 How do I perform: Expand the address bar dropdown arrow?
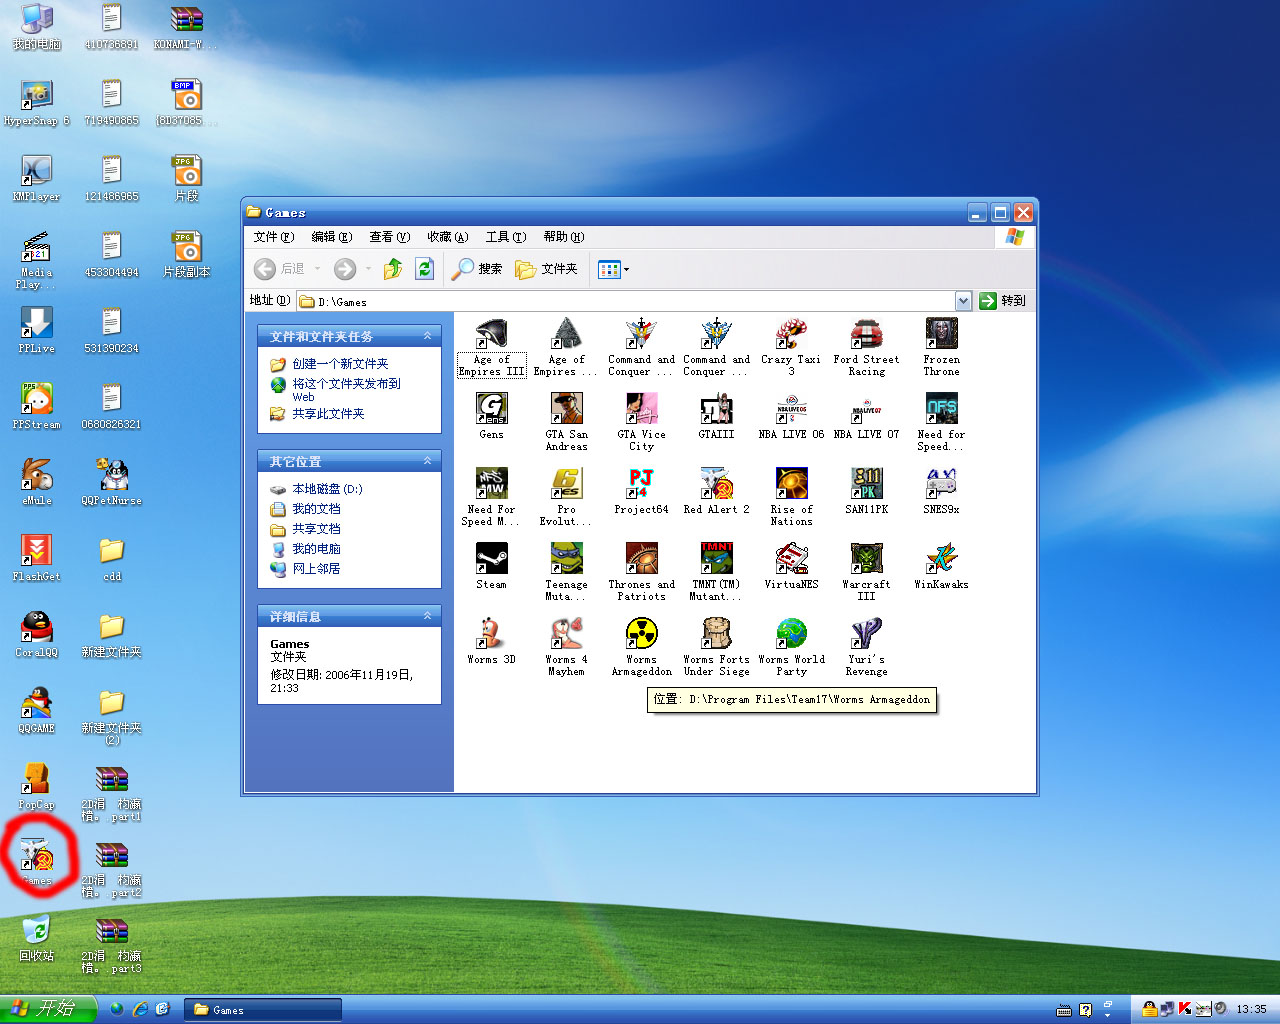(x=963, y=301)
